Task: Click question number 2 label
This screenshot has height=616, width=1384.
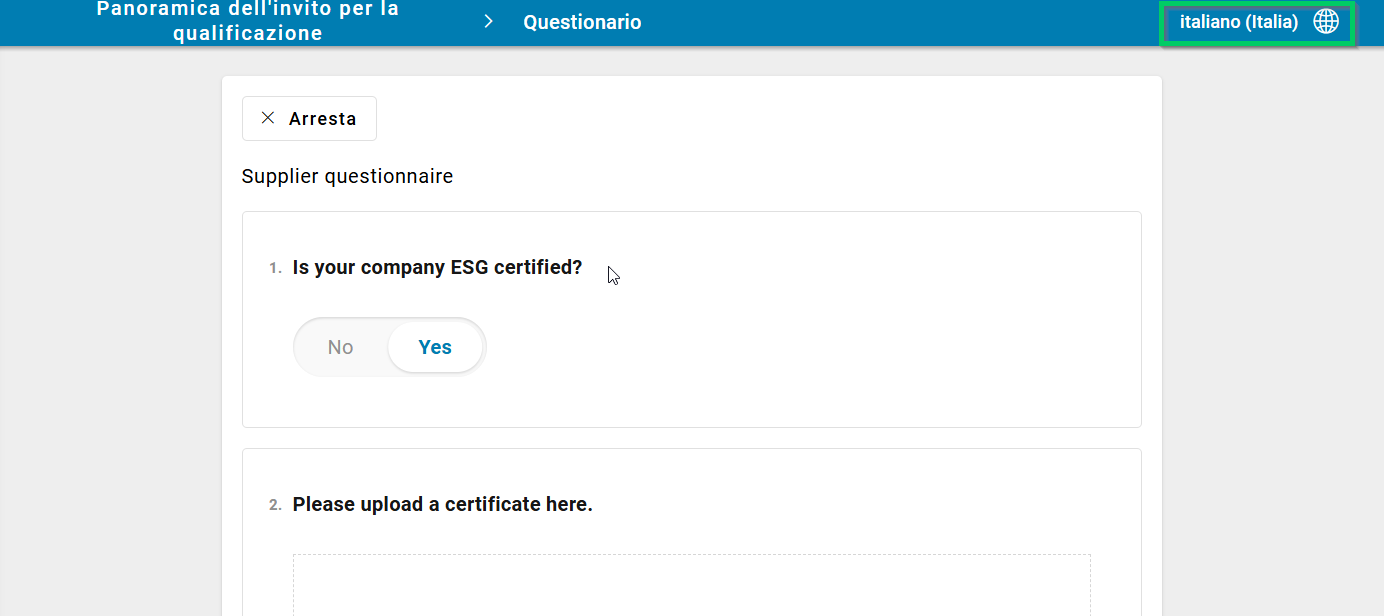Action: (x=275, y=506)
